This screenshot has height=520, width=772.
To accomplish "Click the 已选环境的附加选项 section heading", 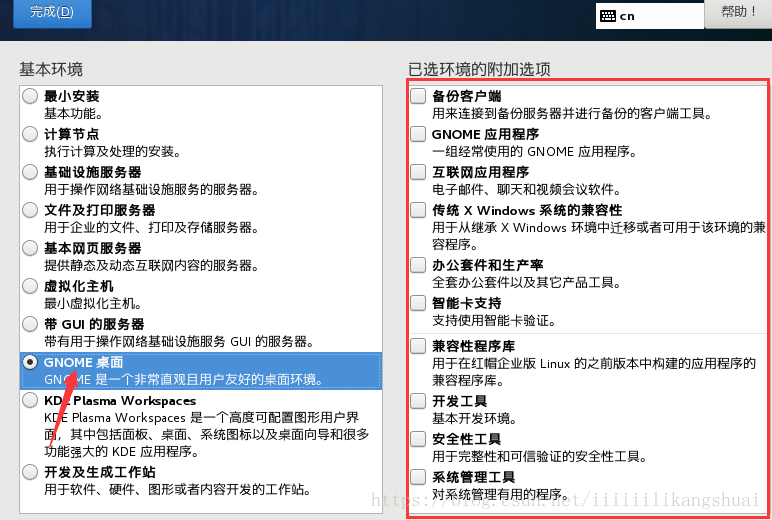I will pyautogui.click(x=479, y=69).
